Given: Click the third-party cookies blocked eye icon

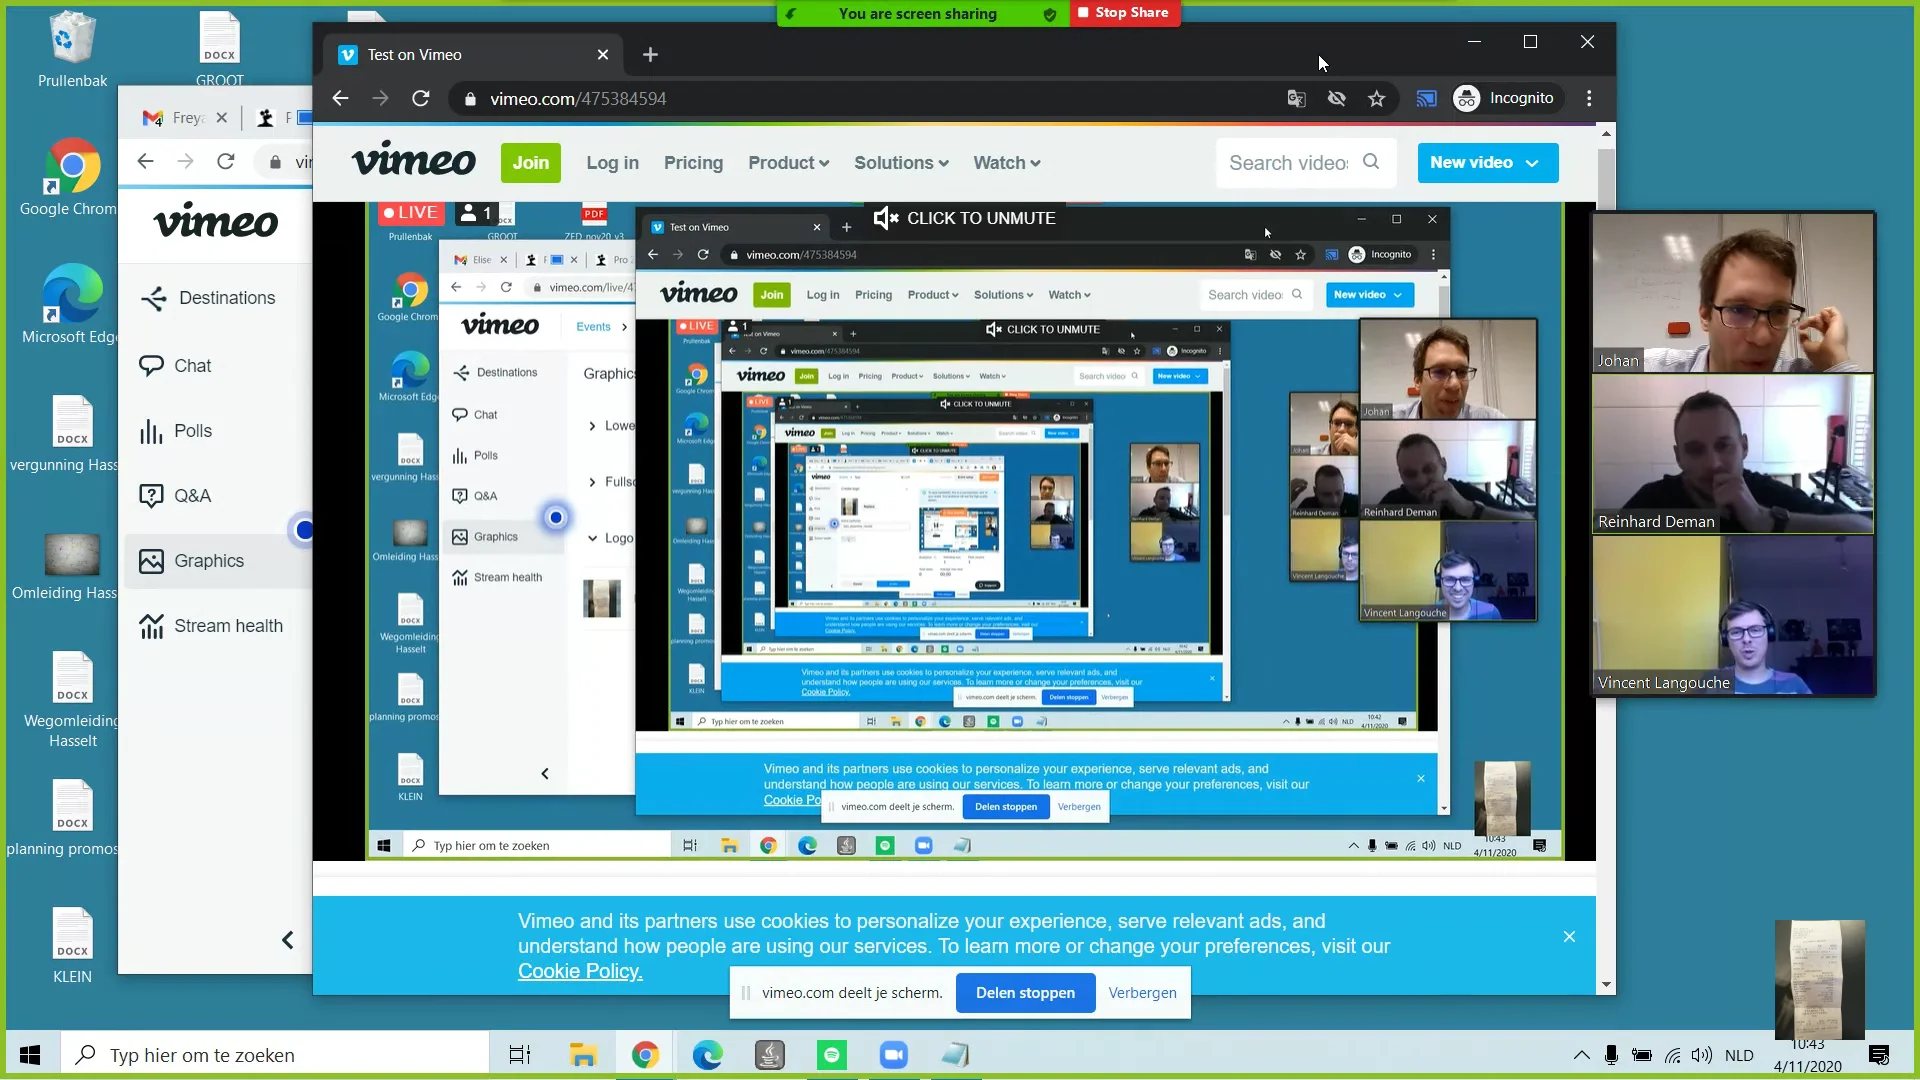Looking at the screenshot, I should point(1336,98).
